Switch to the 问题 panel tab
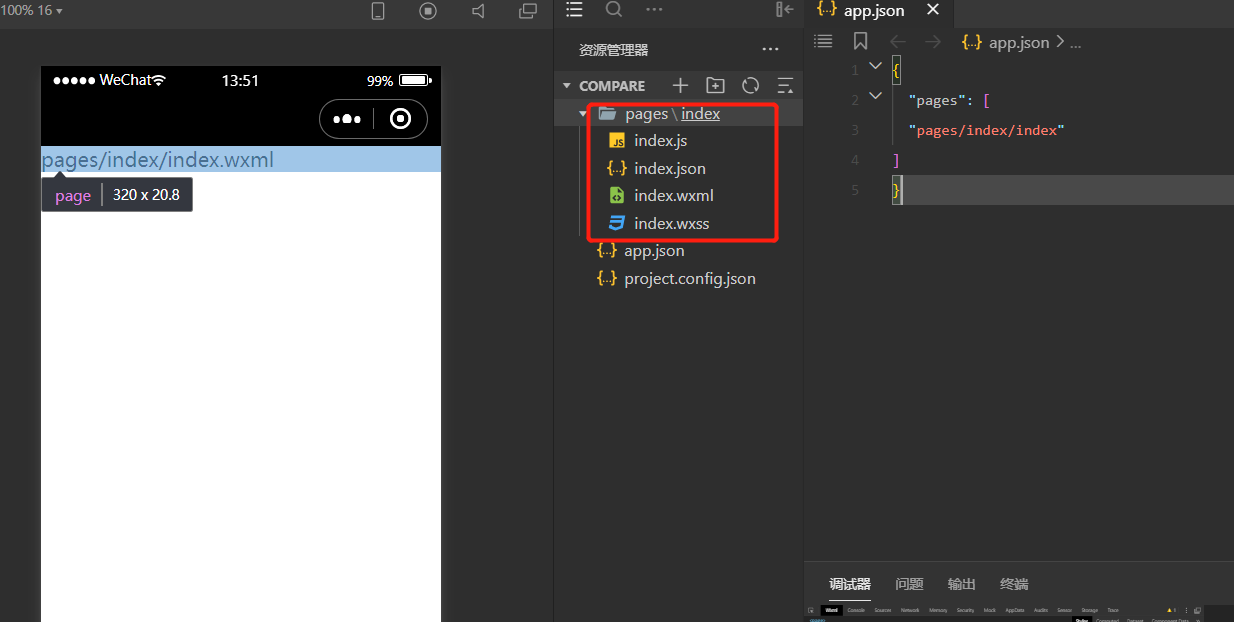1234x622 pixels. click(x=909, y=584)
